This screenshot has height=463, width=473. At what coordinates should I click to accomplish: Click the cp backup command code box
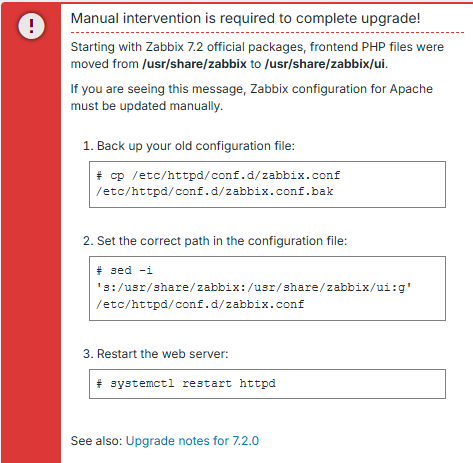coord(267,184)
